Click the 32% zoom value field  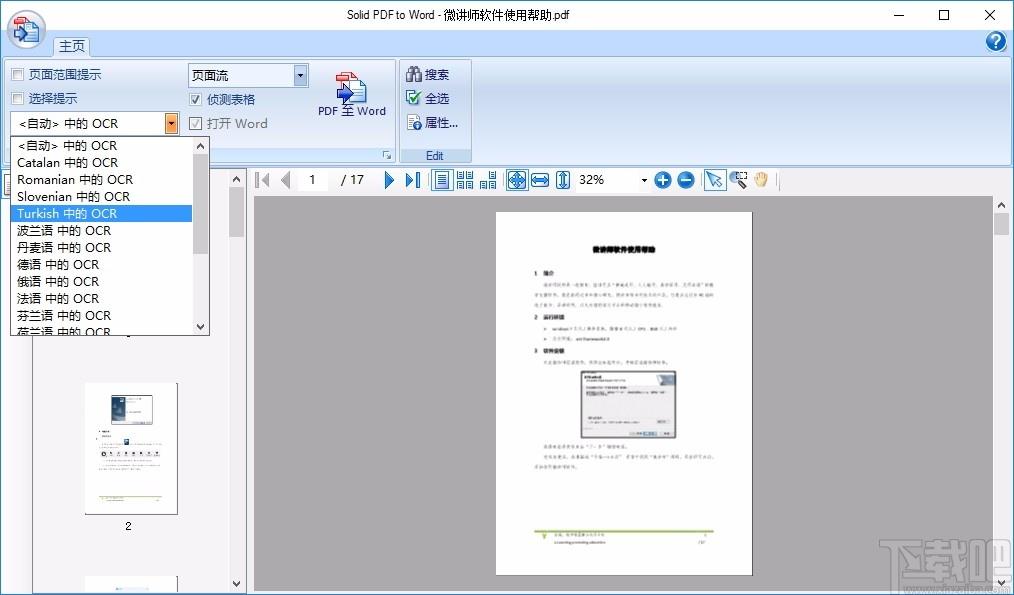[x=605, y=180]
